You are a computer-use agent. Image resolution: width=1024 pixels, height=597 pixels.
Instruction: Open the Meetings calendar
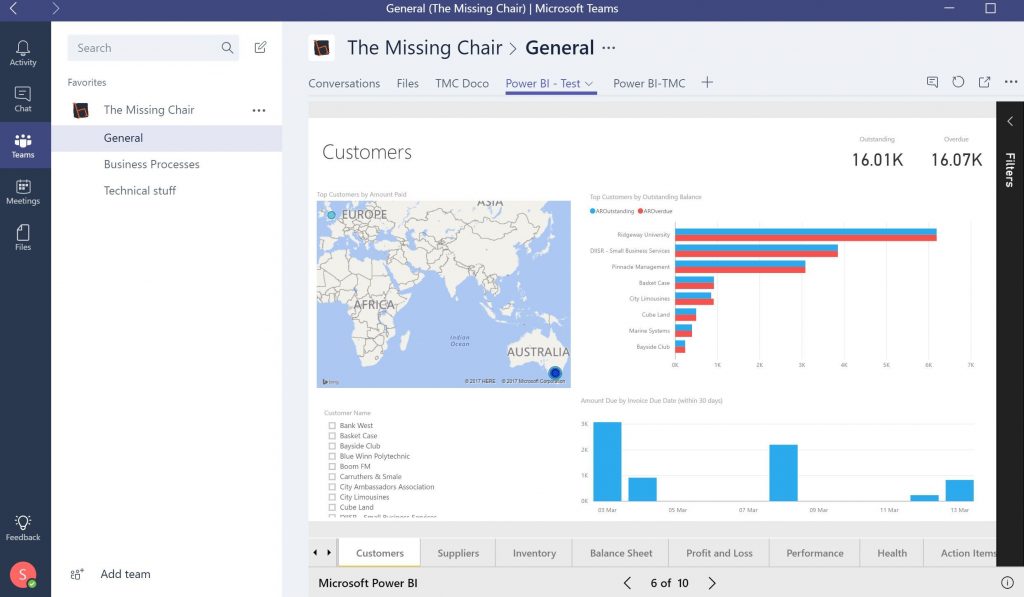(23, 192)
